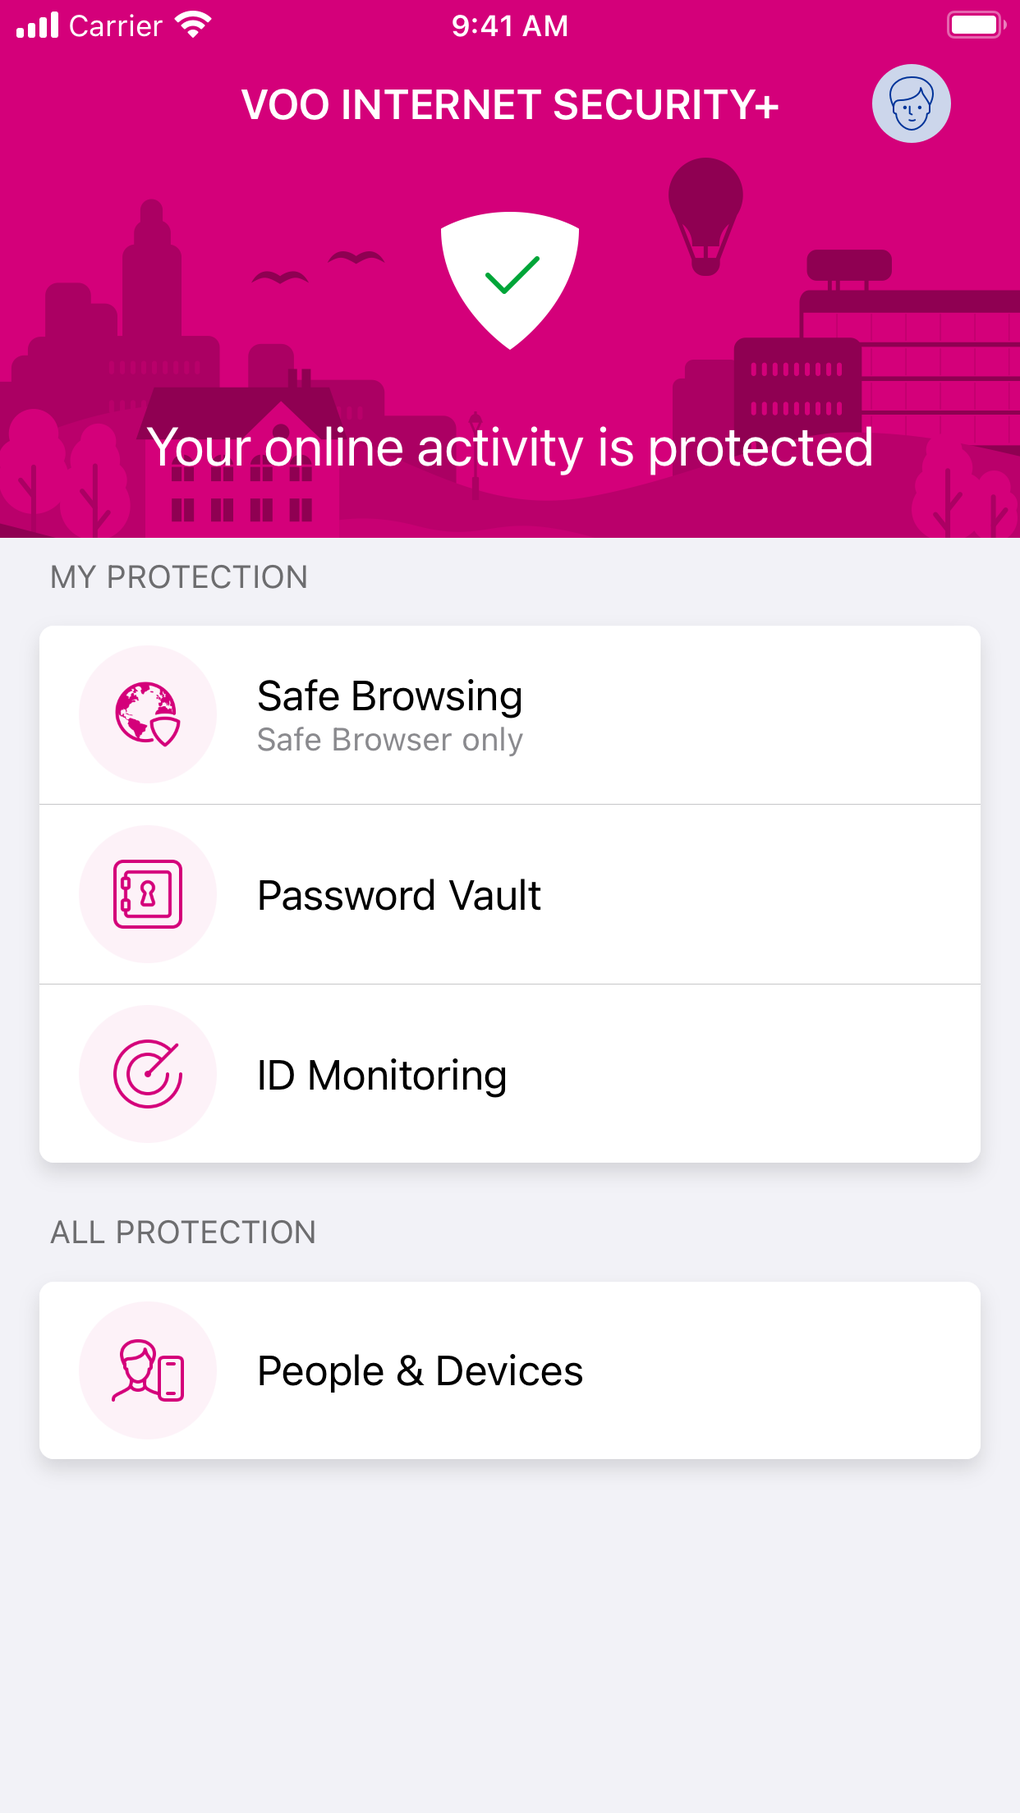The image size is (1020, 1813).
Task: Tap the VOO INTERNET SECURITY+ title
Action: (x=510, y=105)
